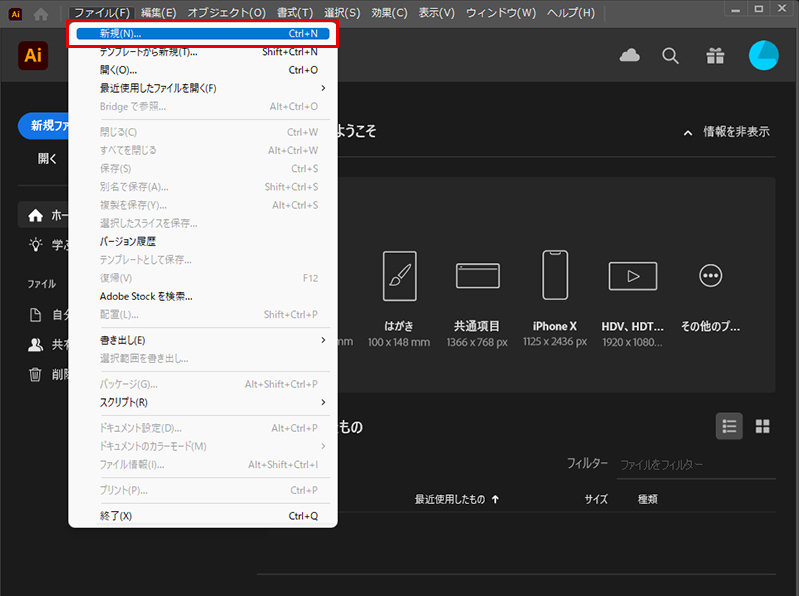Pick the HDV video preset icon
This screenshot has height=596, width=799.
point(632,276)
